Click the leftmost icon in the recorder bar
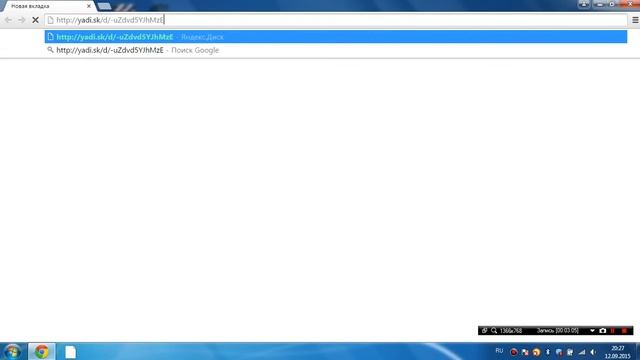The height and width of the screenshot is (360, 640). coord(484,331)
